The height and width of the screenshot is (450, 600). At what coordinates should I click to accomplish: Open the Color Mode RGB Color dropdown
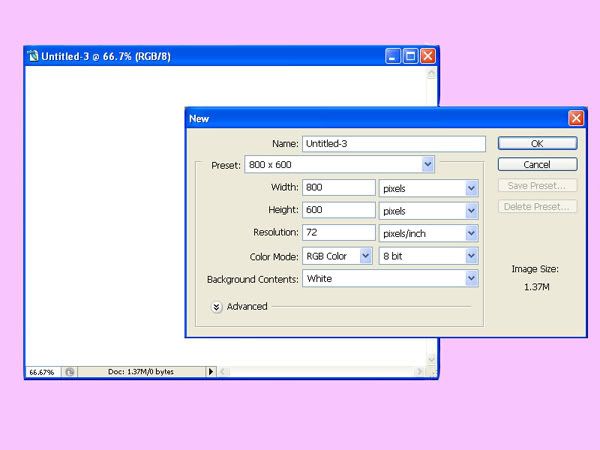[x=365, y=256]
